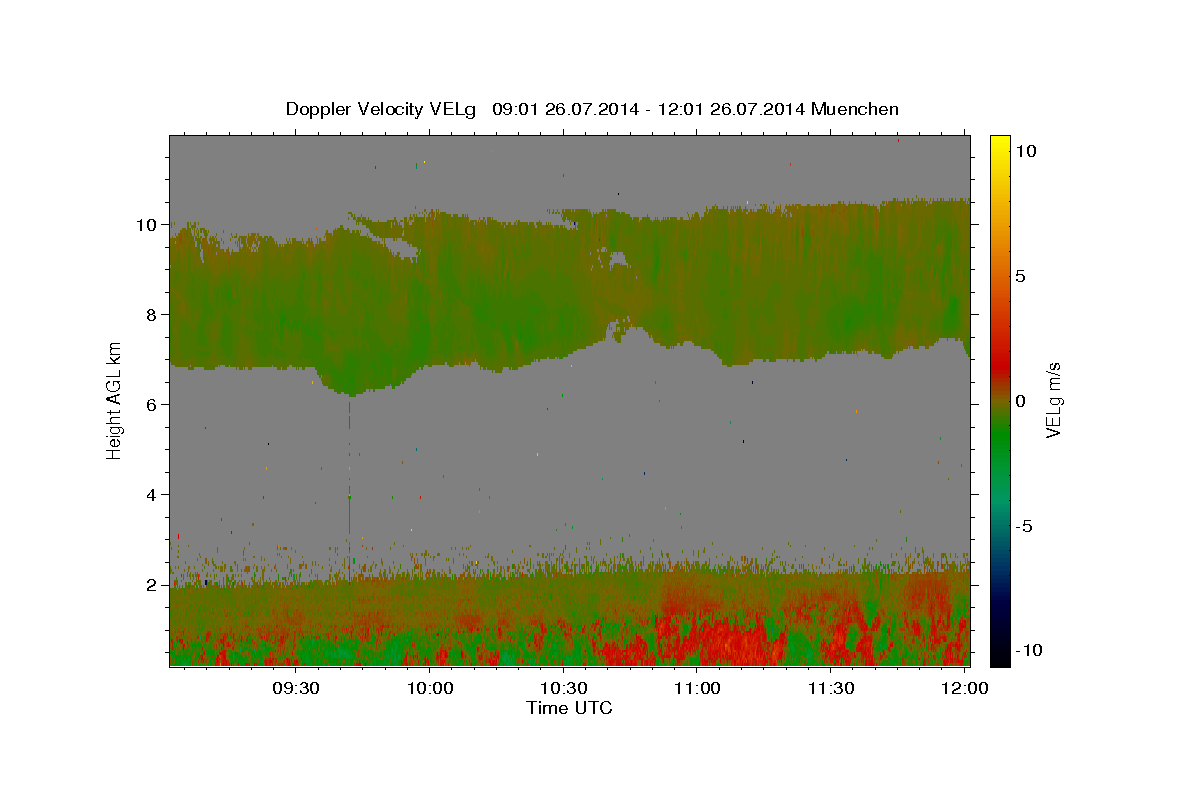This screenshot has width=1200, height=800.
Task: Click the 10:00 time tick label
Action: point(431,689)
